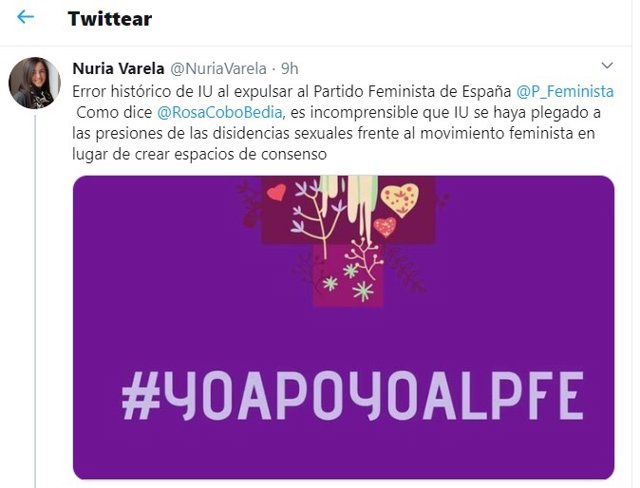640x488 pixels.
Task: Click the #YOAPOYOALPFE hashtag text in image
Action: (353, 396)
